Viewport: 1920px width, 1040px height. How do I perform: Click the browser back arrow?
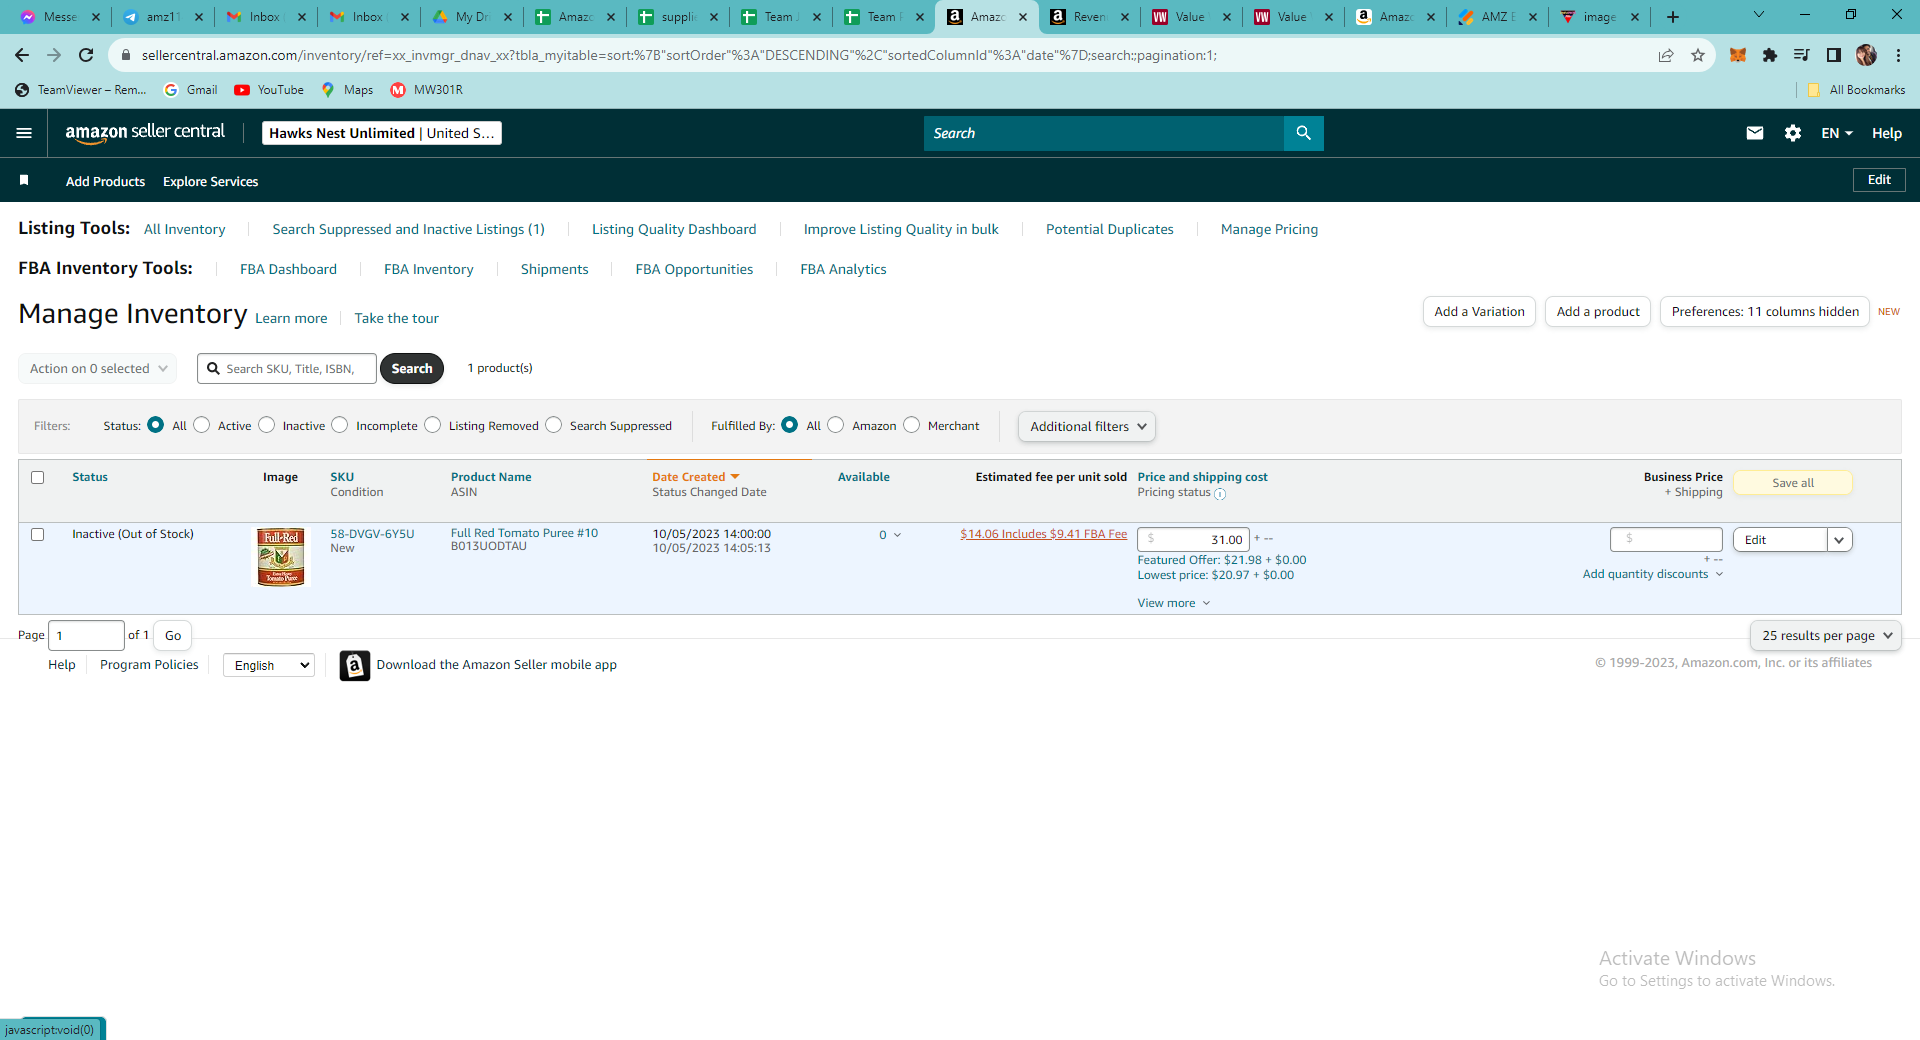tap(22, 55)
